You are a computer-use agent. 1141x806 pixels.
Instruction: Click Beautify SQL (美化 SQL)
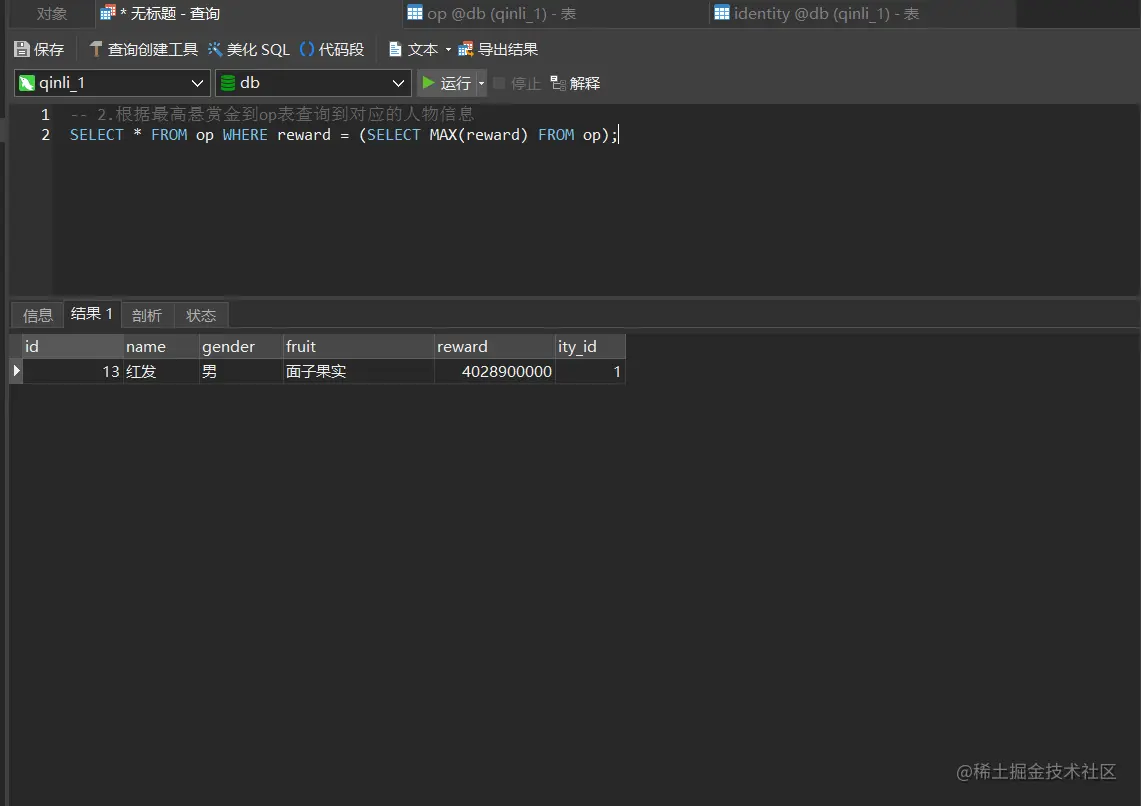pyautogui.click(x=249, y=49)
